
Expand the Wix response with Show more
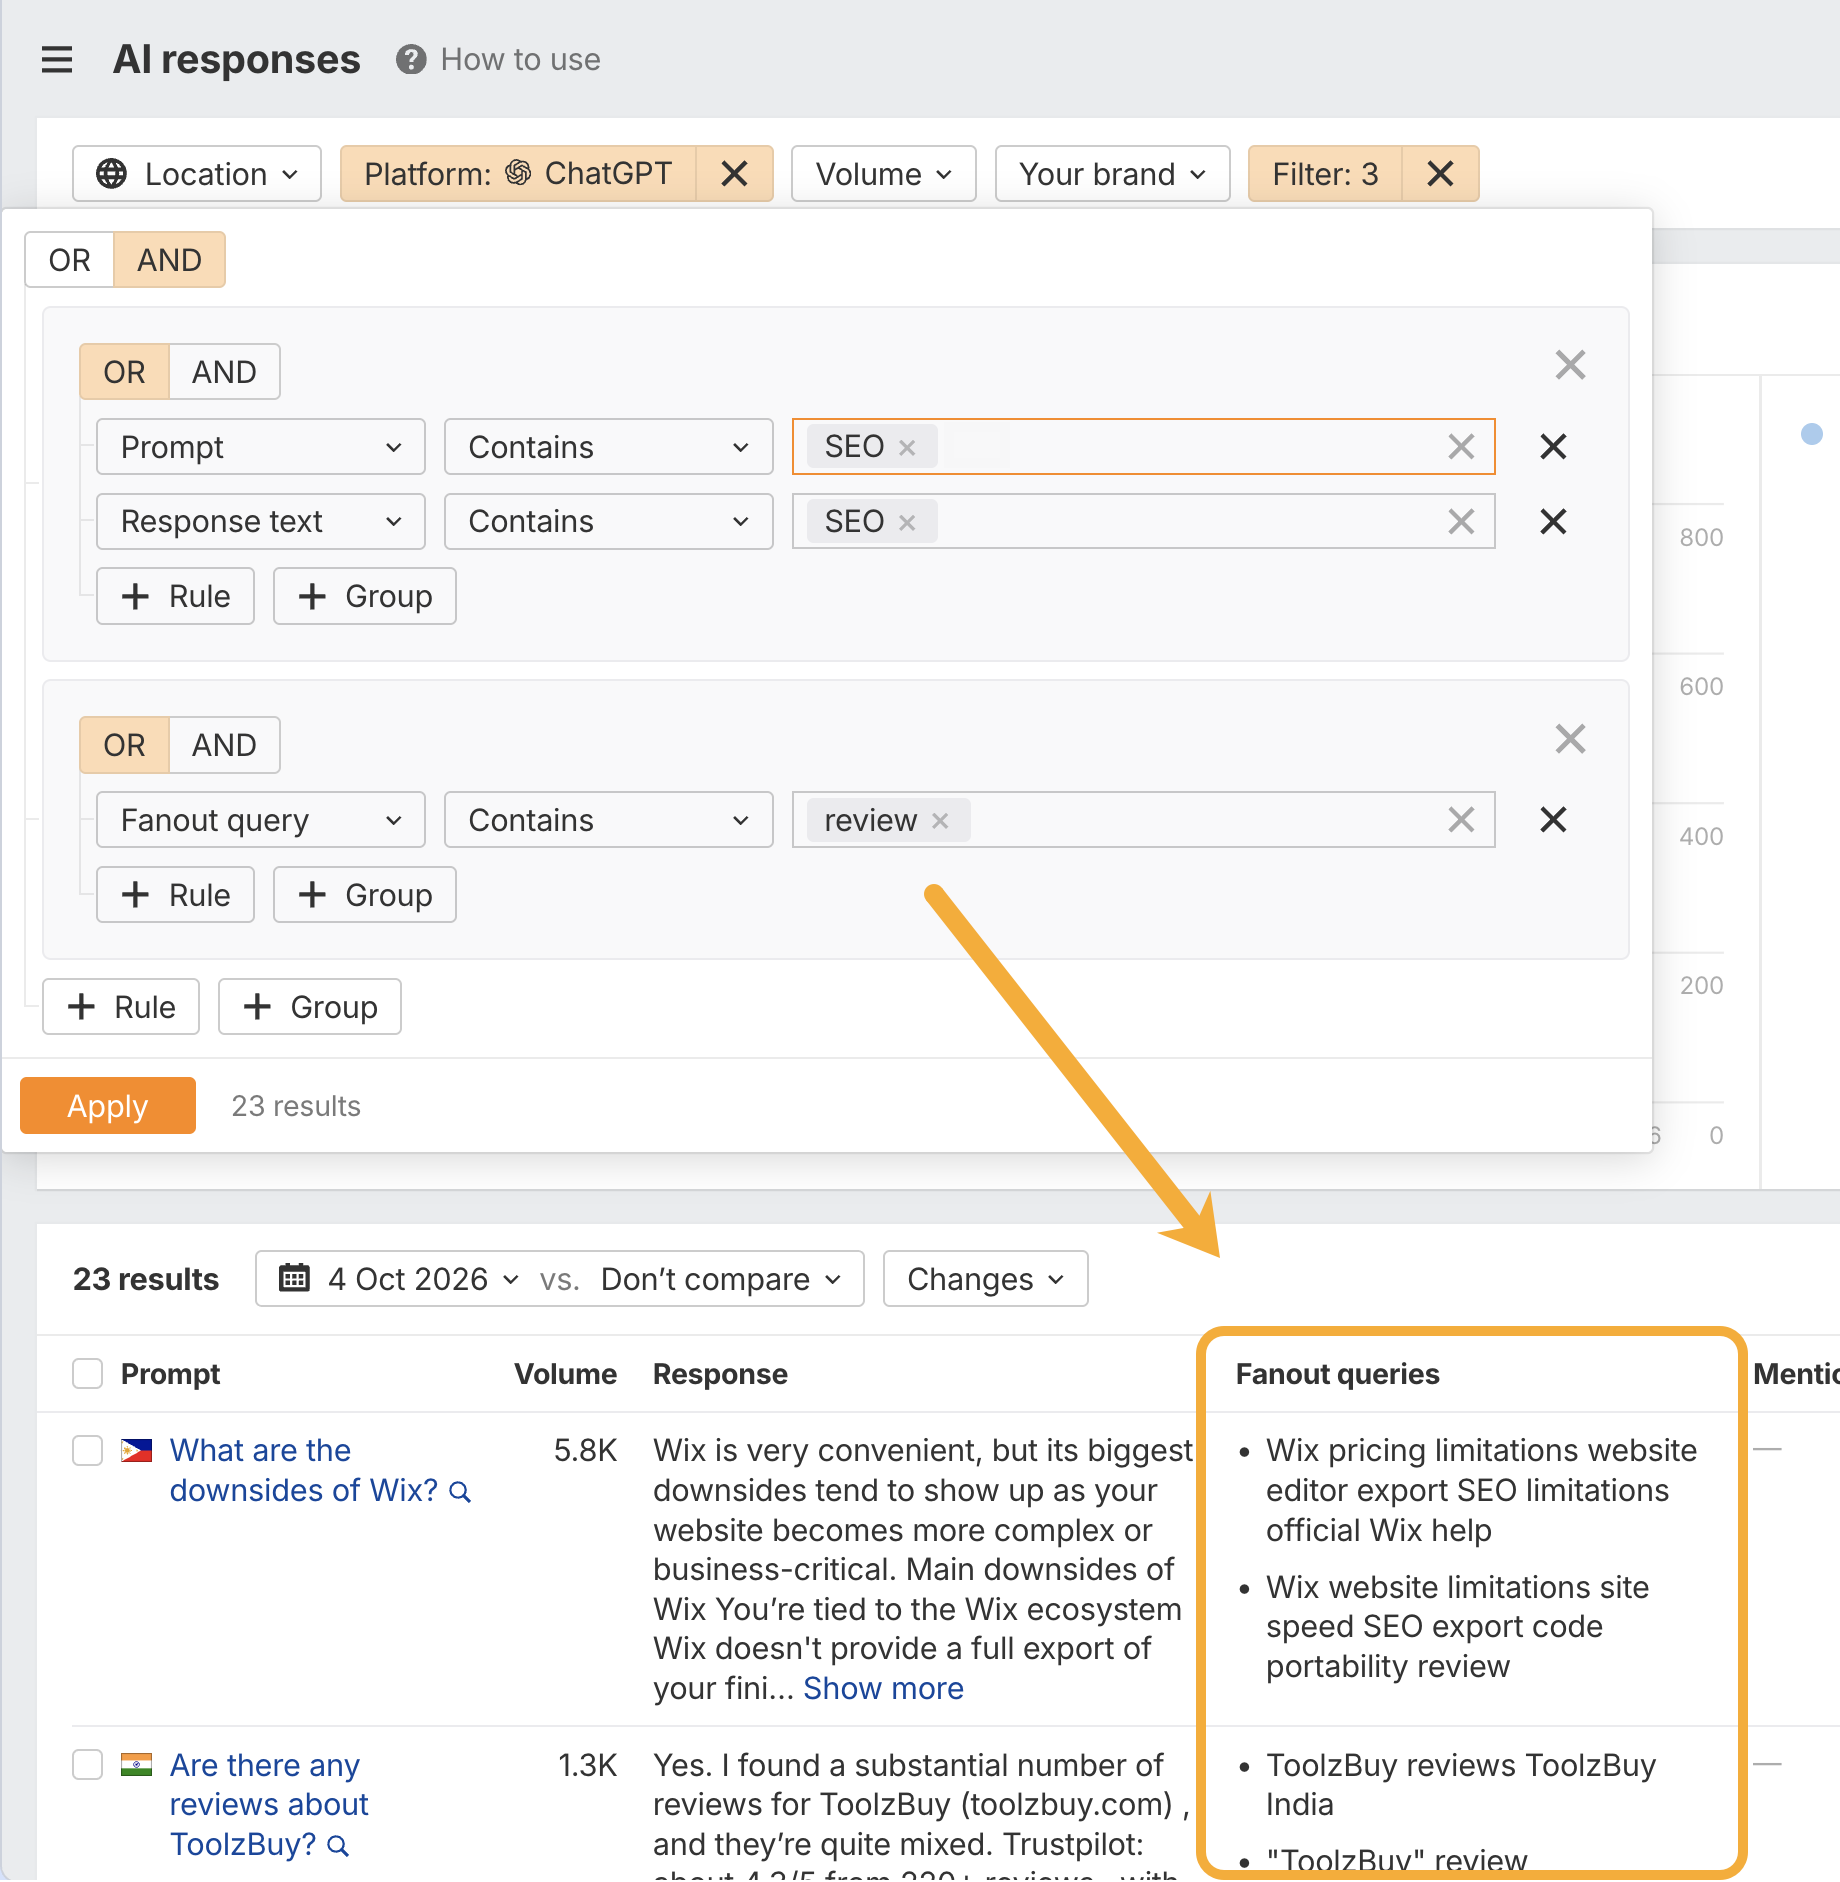[884, 1689]
